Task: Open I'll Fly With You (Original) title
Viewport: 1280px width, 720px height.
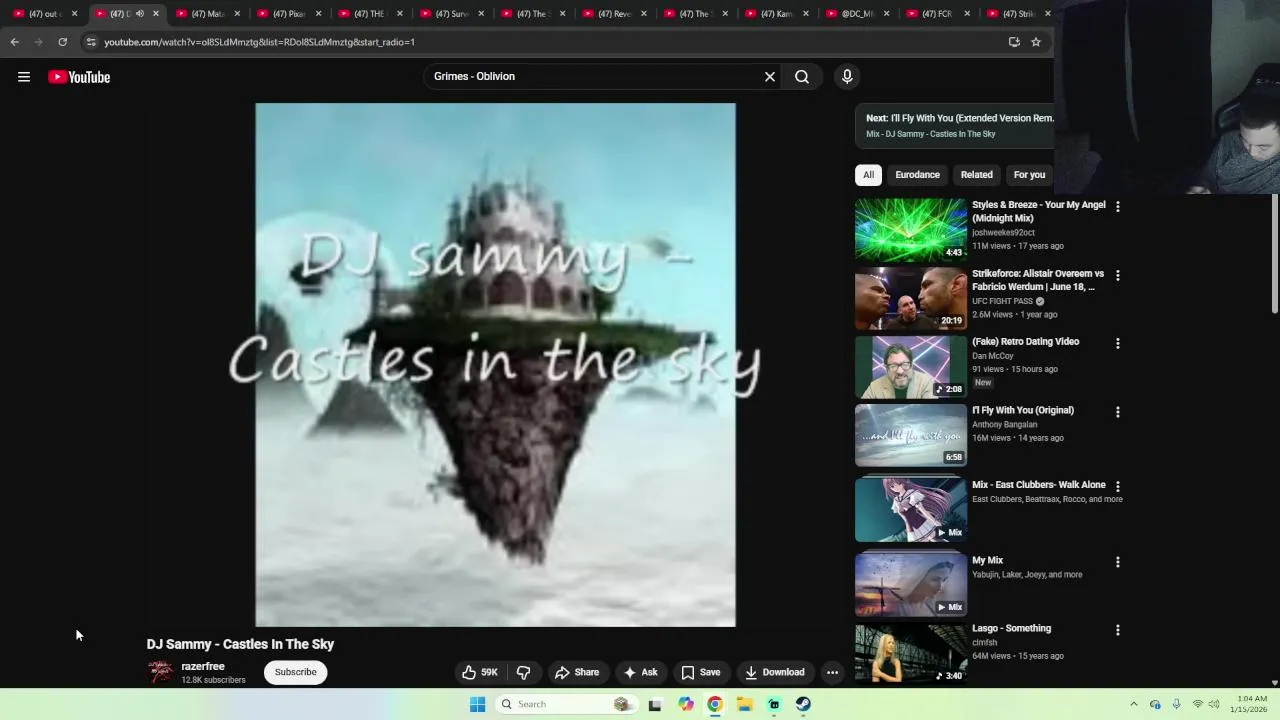Action: point(1023,410)
